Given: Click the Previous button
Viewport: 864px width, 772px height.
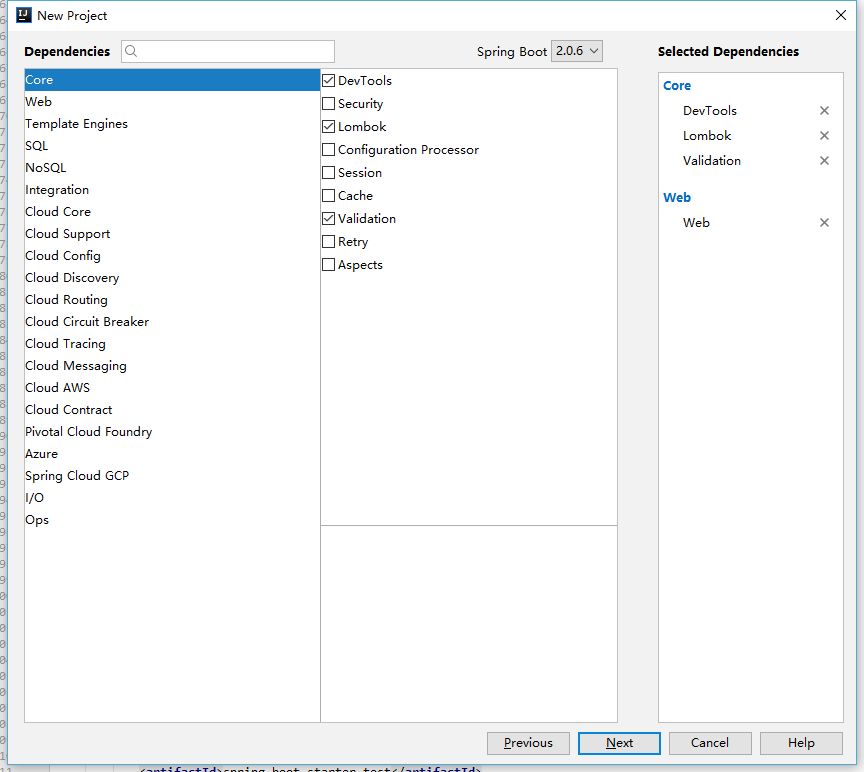Looking at the screenshot, I should [528, 743].
